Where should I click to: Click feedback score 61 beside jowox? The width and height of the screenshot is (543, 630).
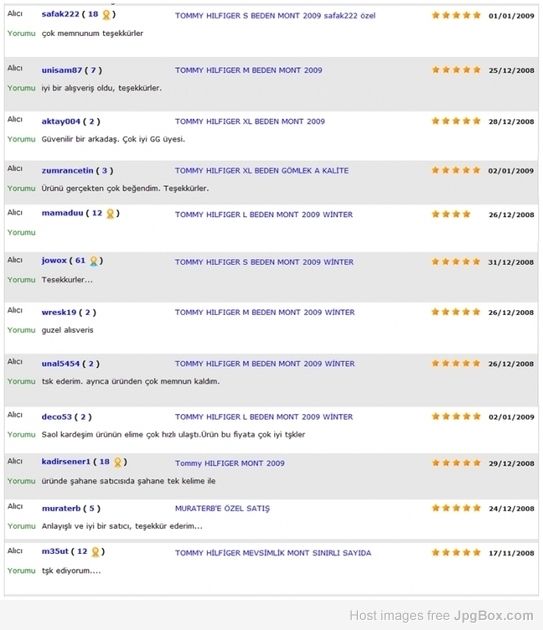(x=80, y=260)
